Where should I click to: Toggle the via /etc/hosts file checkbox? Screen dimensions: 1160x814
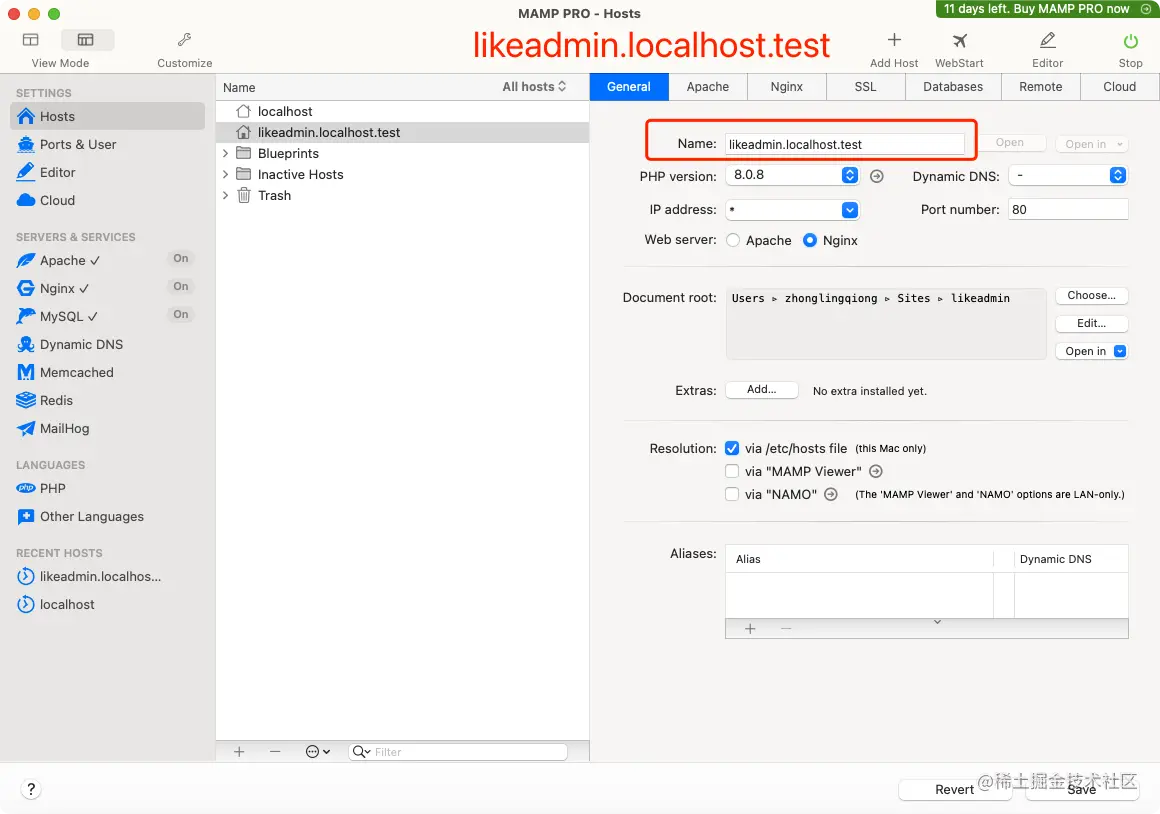pos(732,448)
